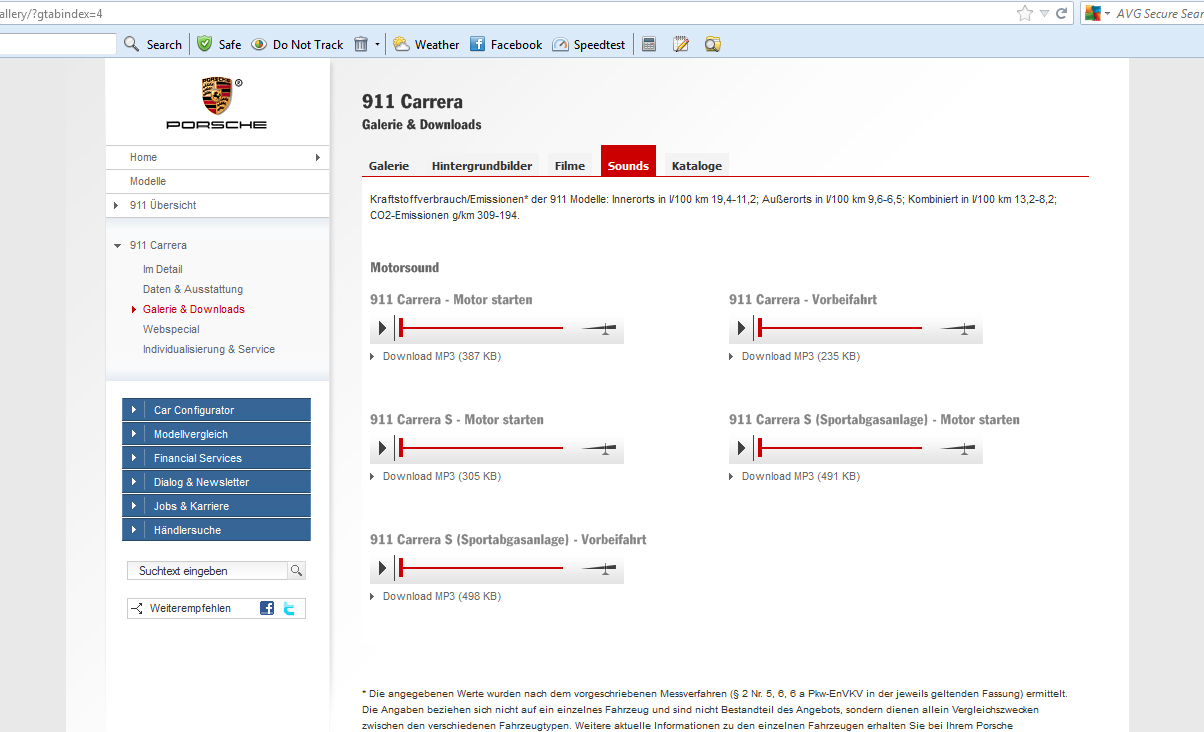
Task: Download MP3 (305 KB) file
Action: [x=442, y=476]
